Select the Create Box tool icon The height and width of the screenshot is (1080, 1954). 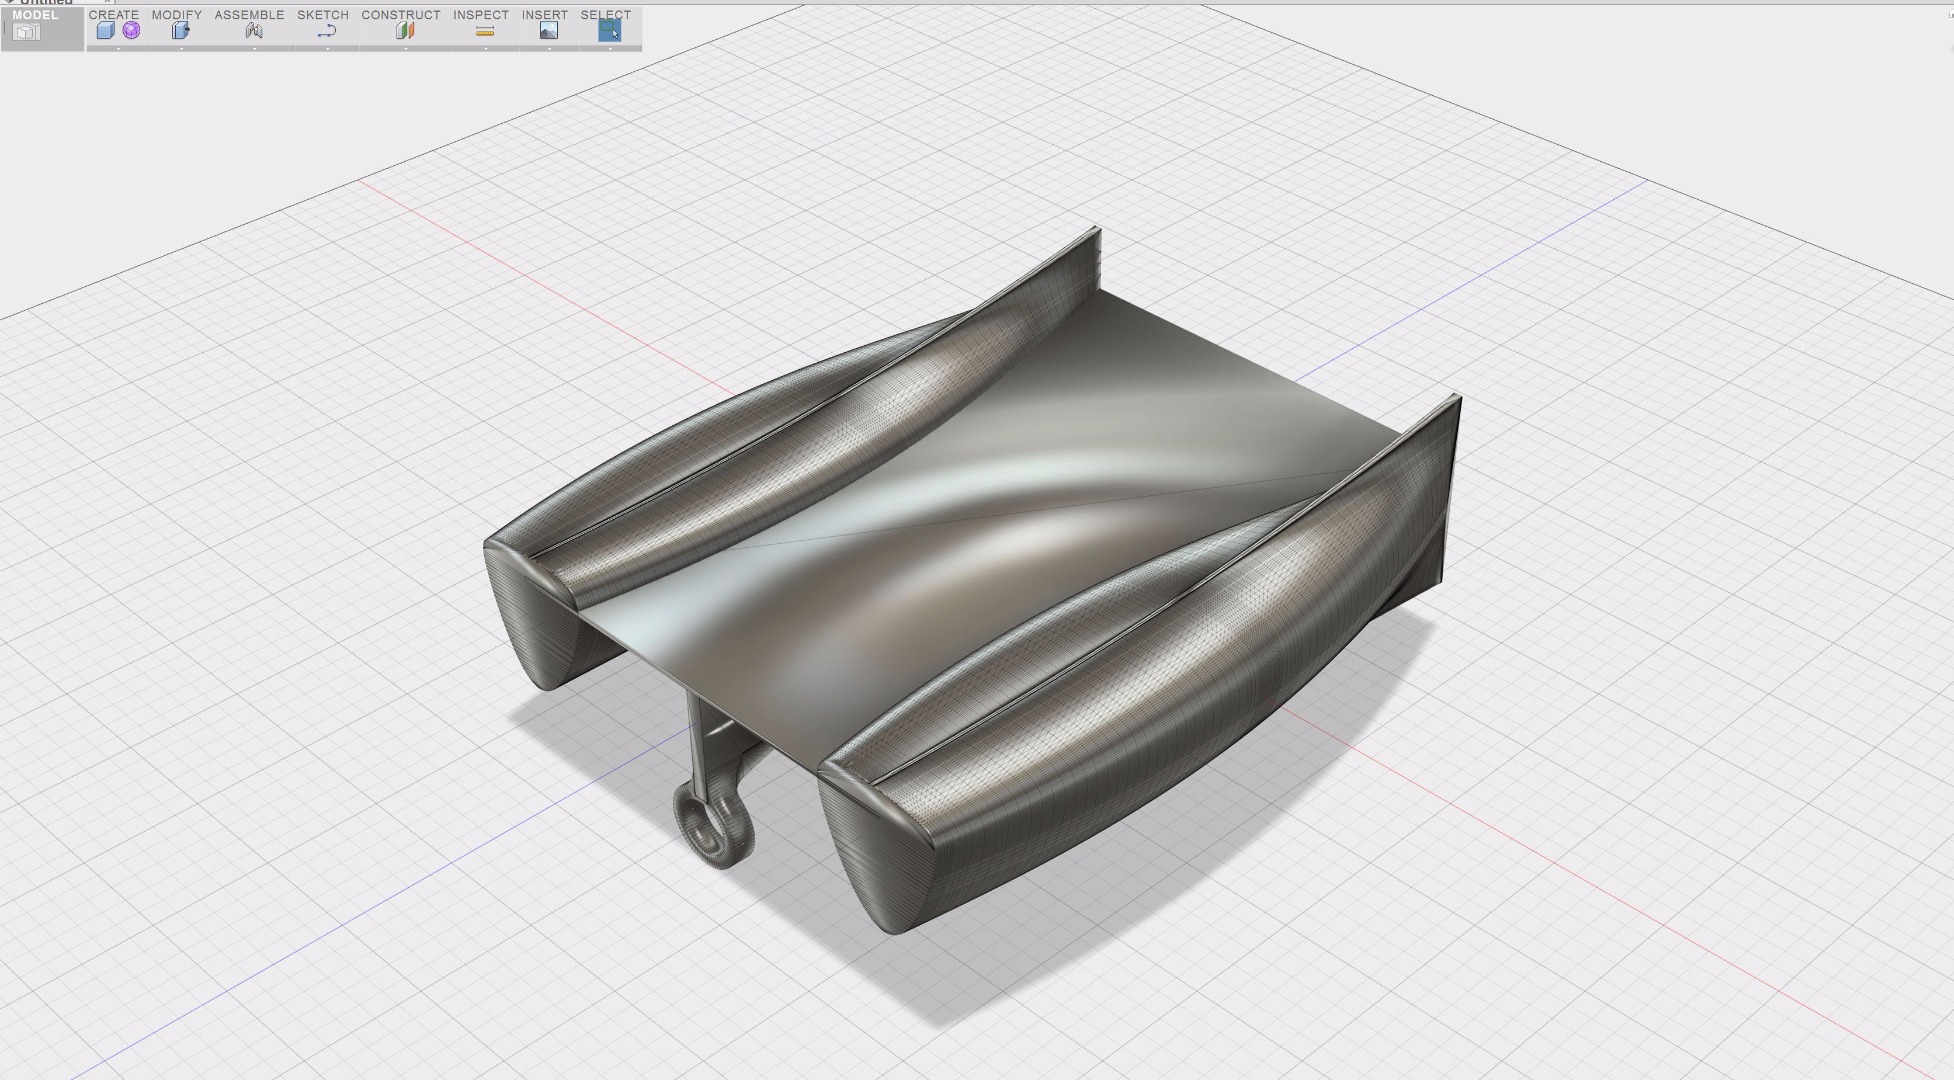point(105,31)
